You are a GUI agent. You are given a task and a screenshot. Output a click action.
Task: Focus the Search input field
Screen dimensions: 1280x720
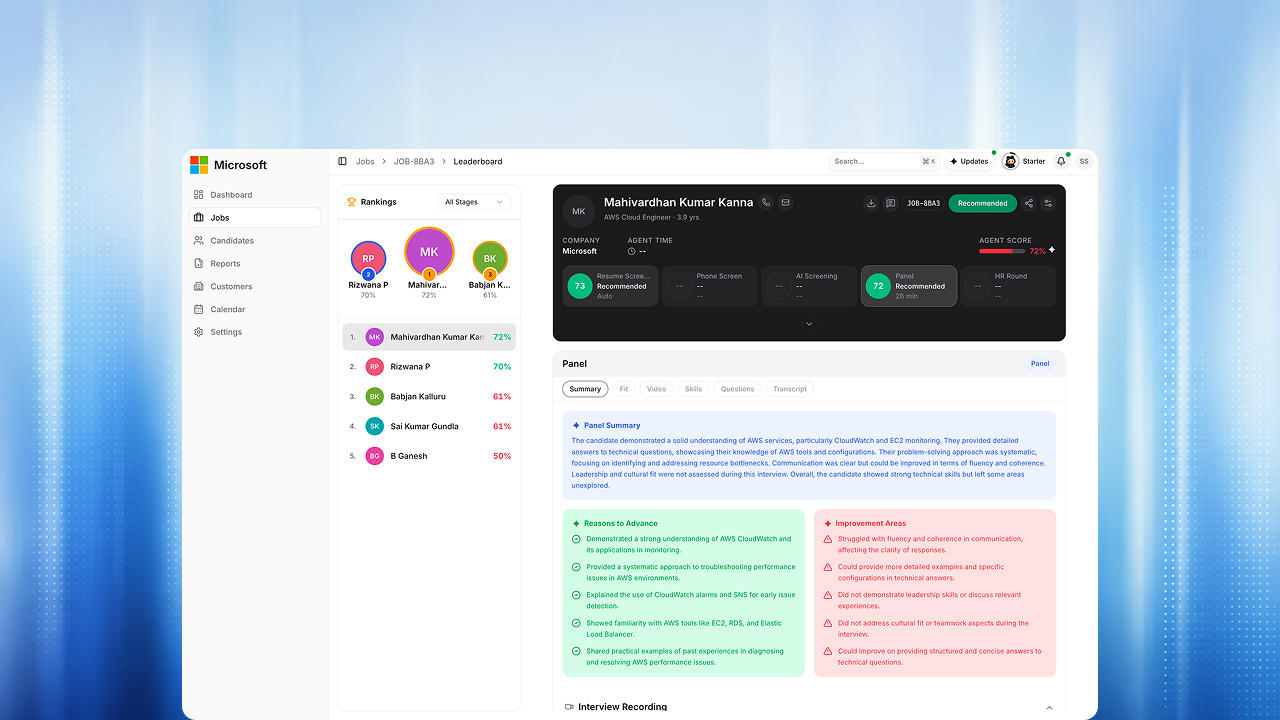884,161
